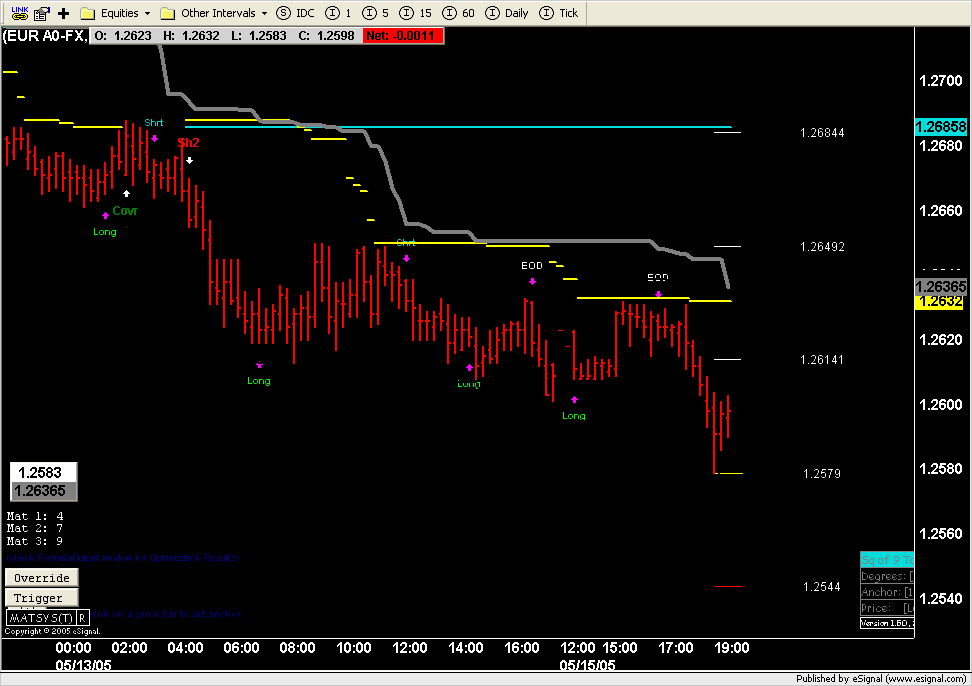
Task: Click the 05/15/05 date label
Action: tap(588, 666)
